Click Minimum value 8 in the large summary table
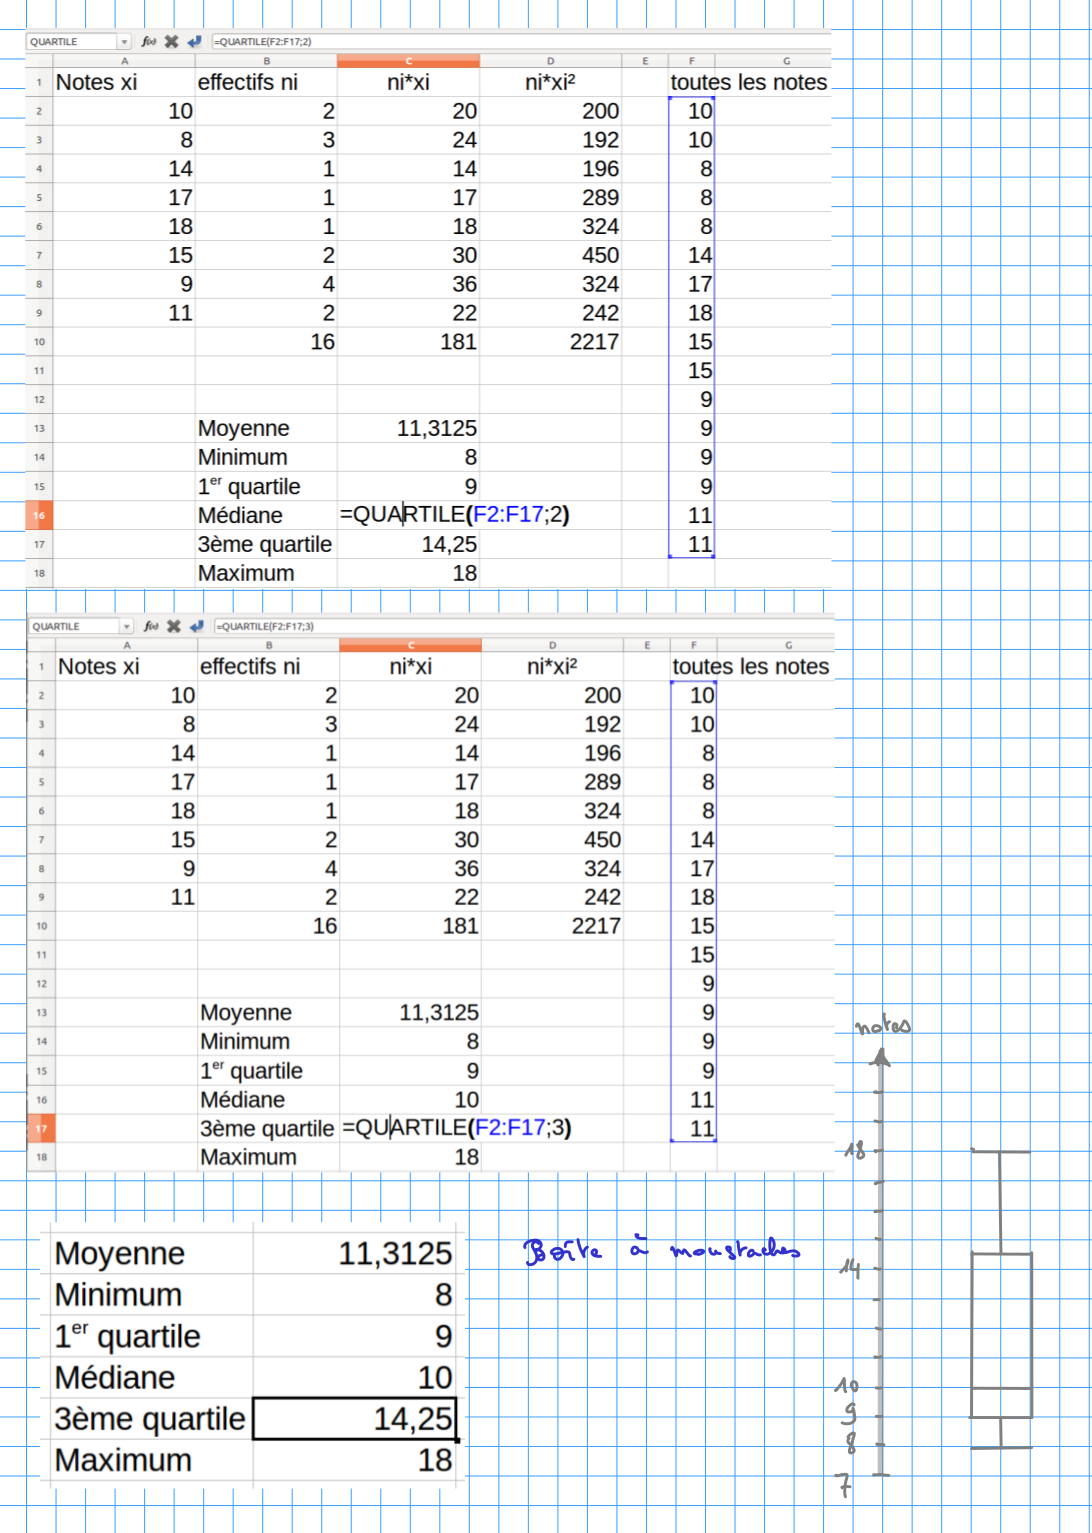Viewport: 1092px width, 1533px height. coord(443,1294)
